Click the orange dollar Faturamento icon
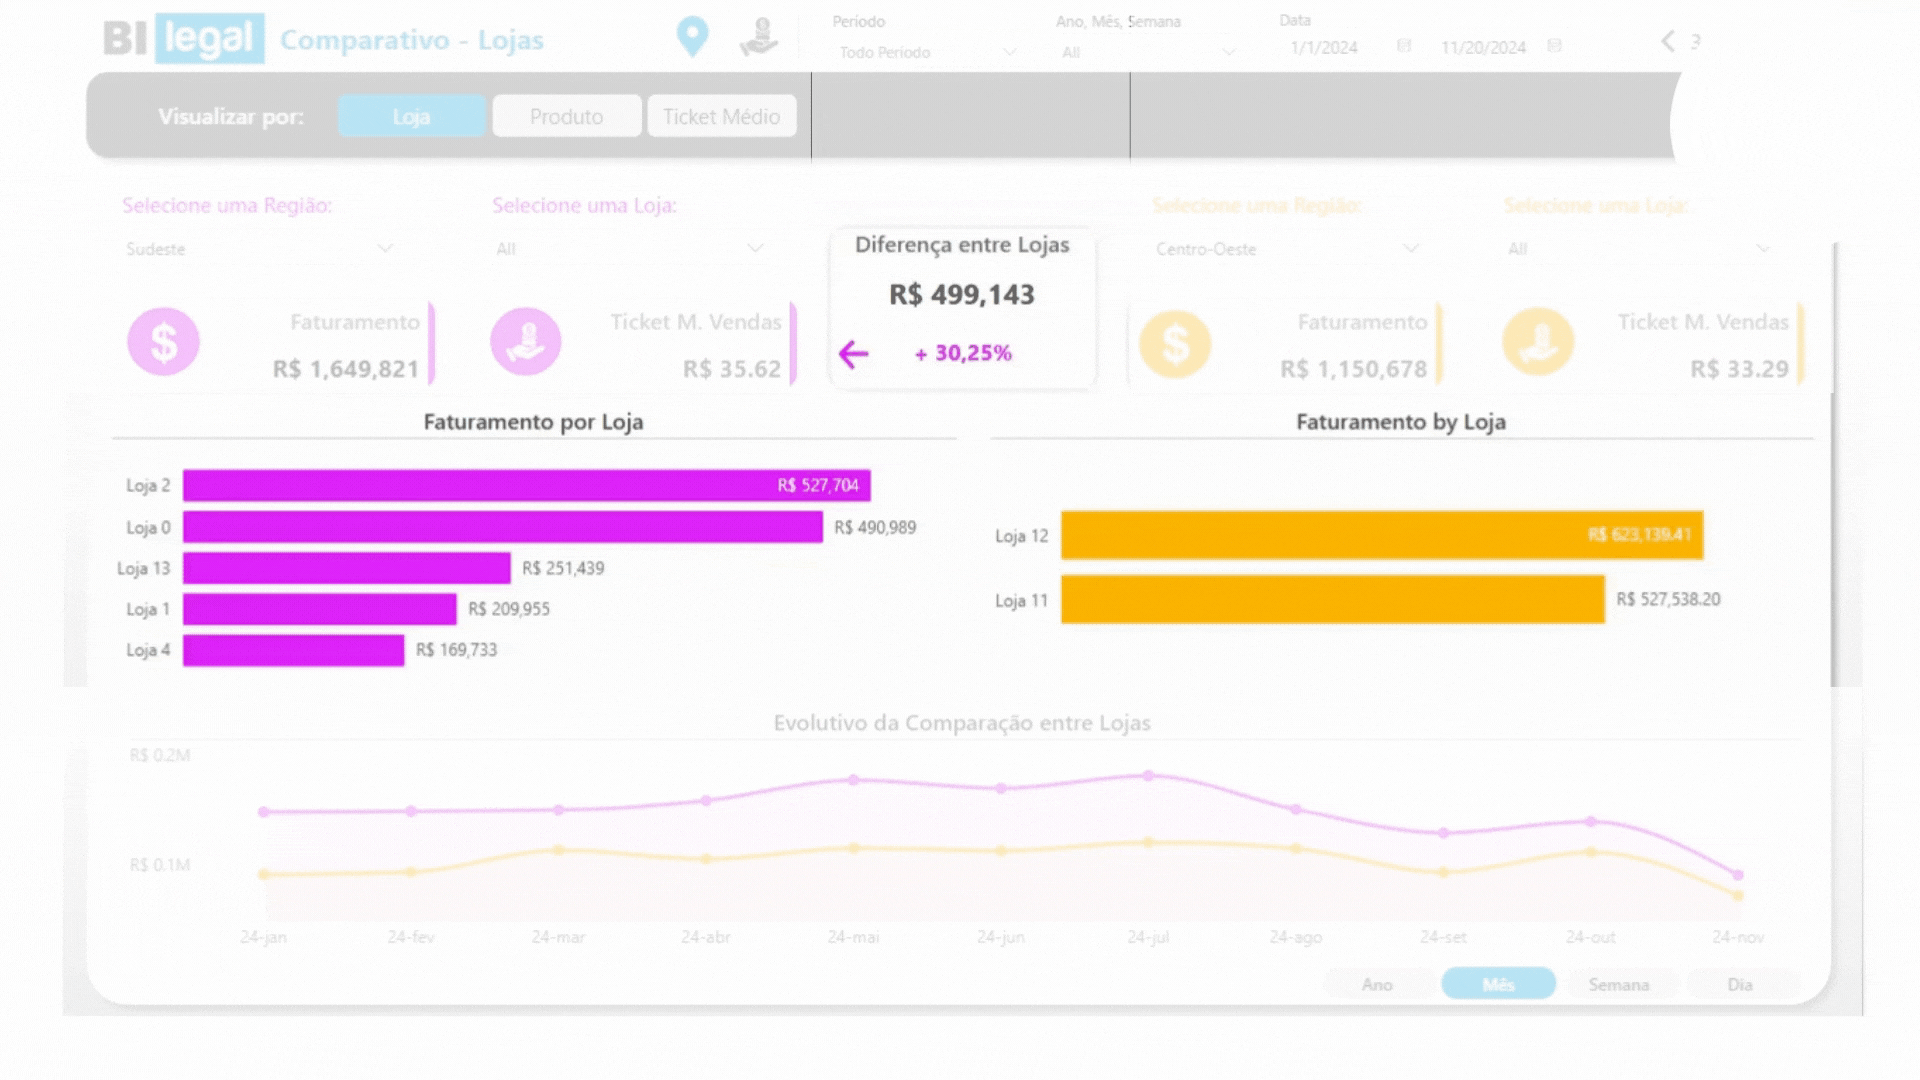 pos(1175,344)
